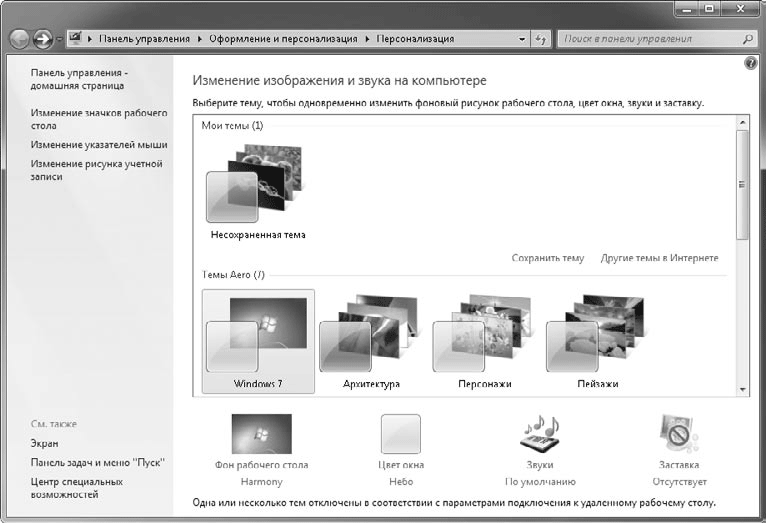
Task: Expand the address bar history dropdown arrow
Action: 522,39
